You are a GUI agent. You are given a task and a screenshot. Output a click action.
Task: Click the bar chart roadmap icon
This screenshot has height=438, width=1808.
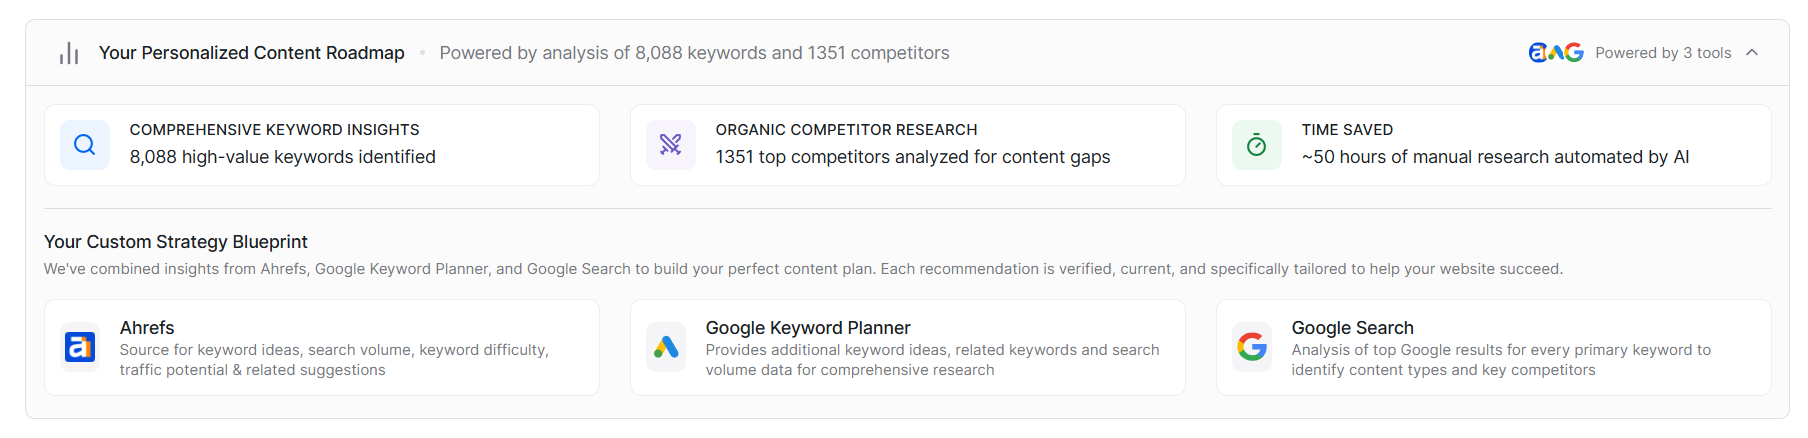point(69,53)
